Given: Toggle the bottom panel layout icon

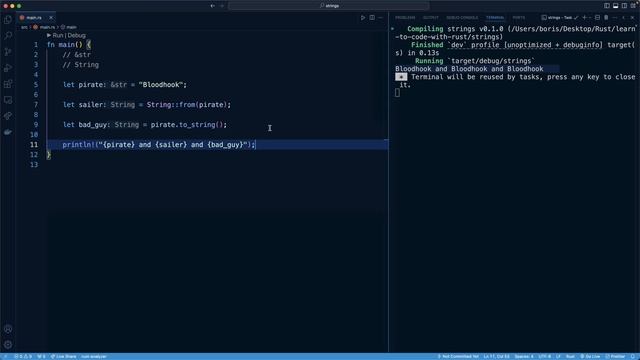Looking at the screenshot, I should pos(616,6).
